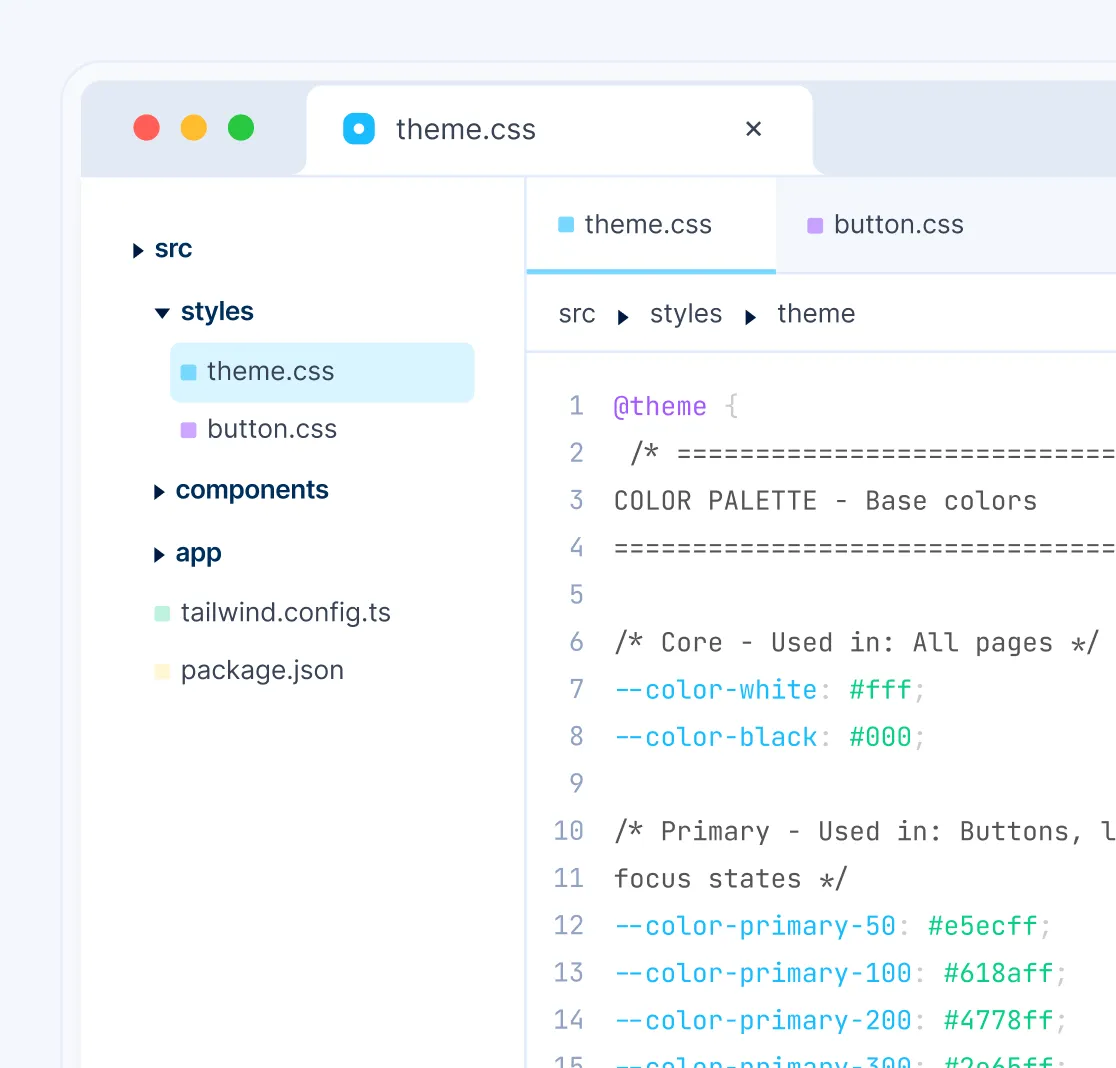Click the theme breadcrumb
Viewport: 1116px width, 1068px height.
pos(816,314)
